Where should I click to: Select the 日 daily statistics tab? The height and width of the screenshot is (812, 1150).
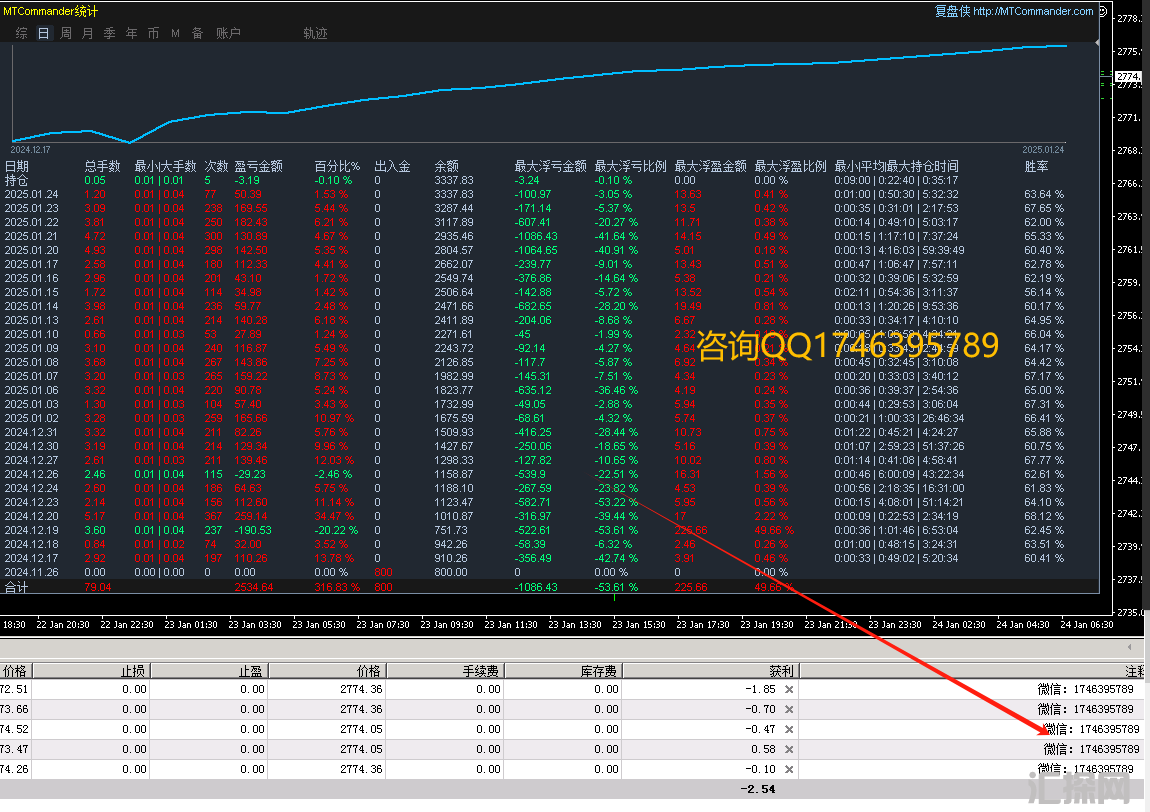(x=43, y=33)
